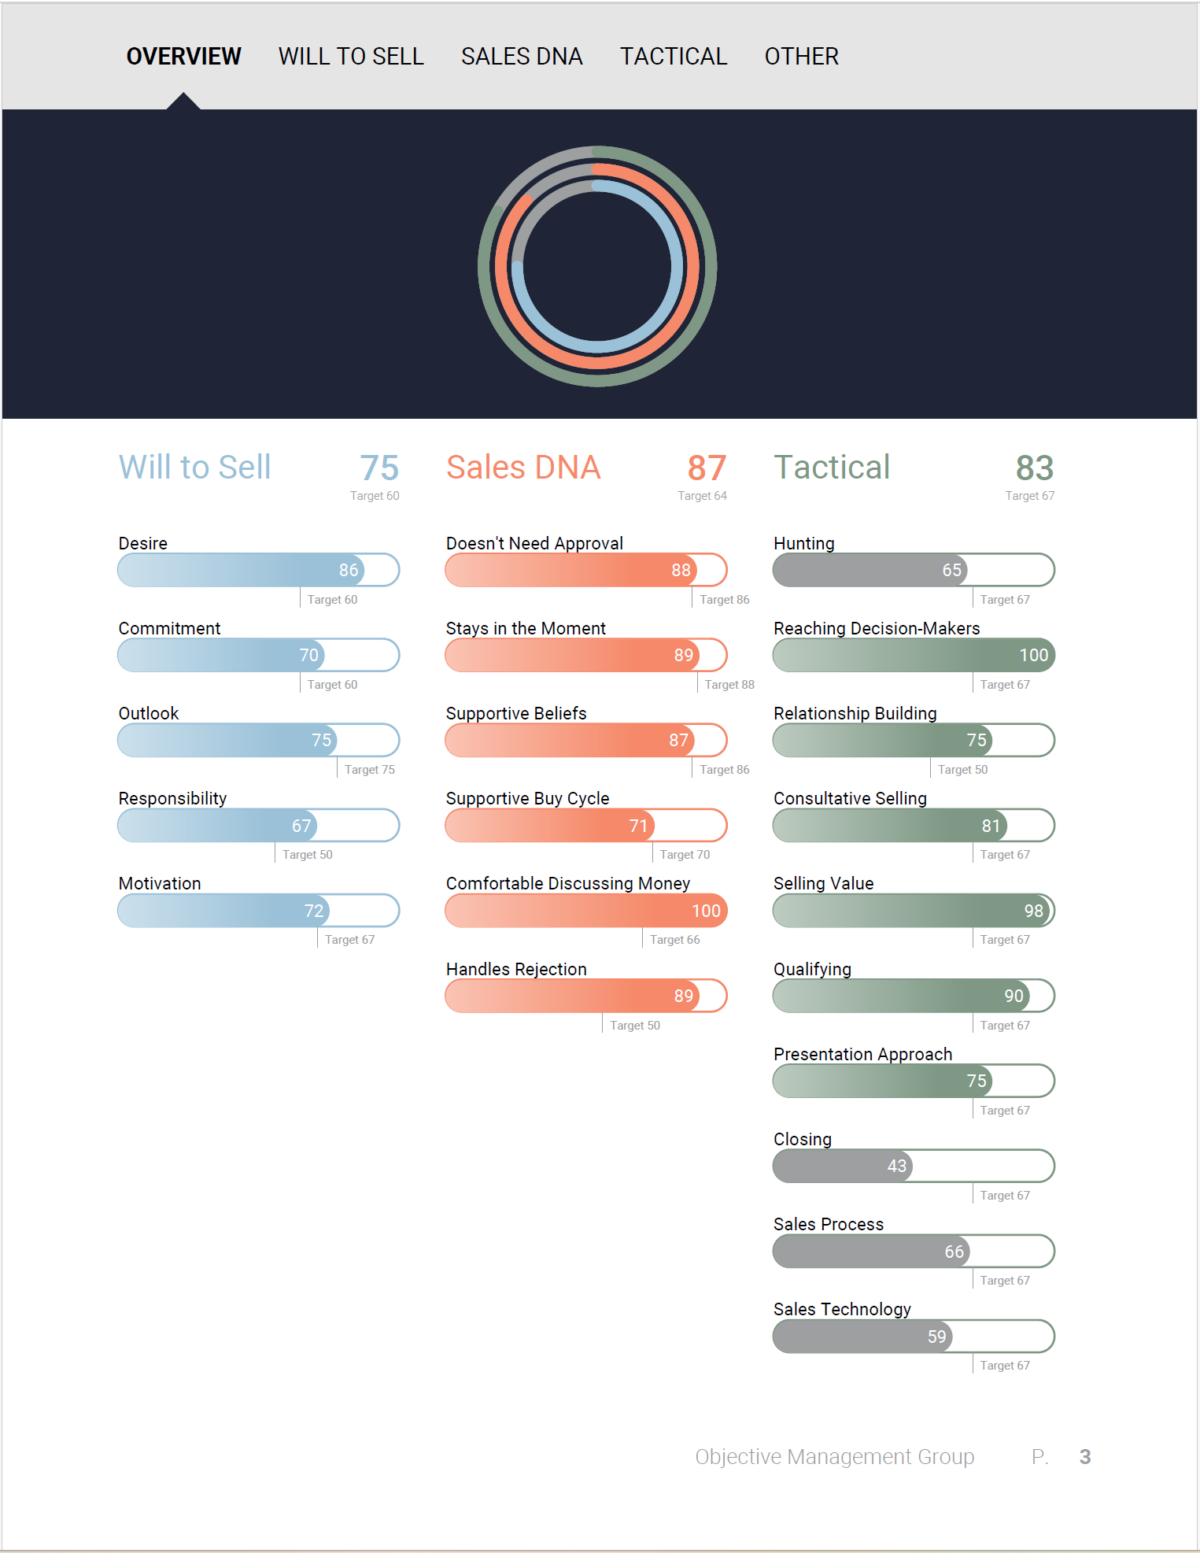
Task: Select the Commitment score bar
Action: click(x=258, y=655)
